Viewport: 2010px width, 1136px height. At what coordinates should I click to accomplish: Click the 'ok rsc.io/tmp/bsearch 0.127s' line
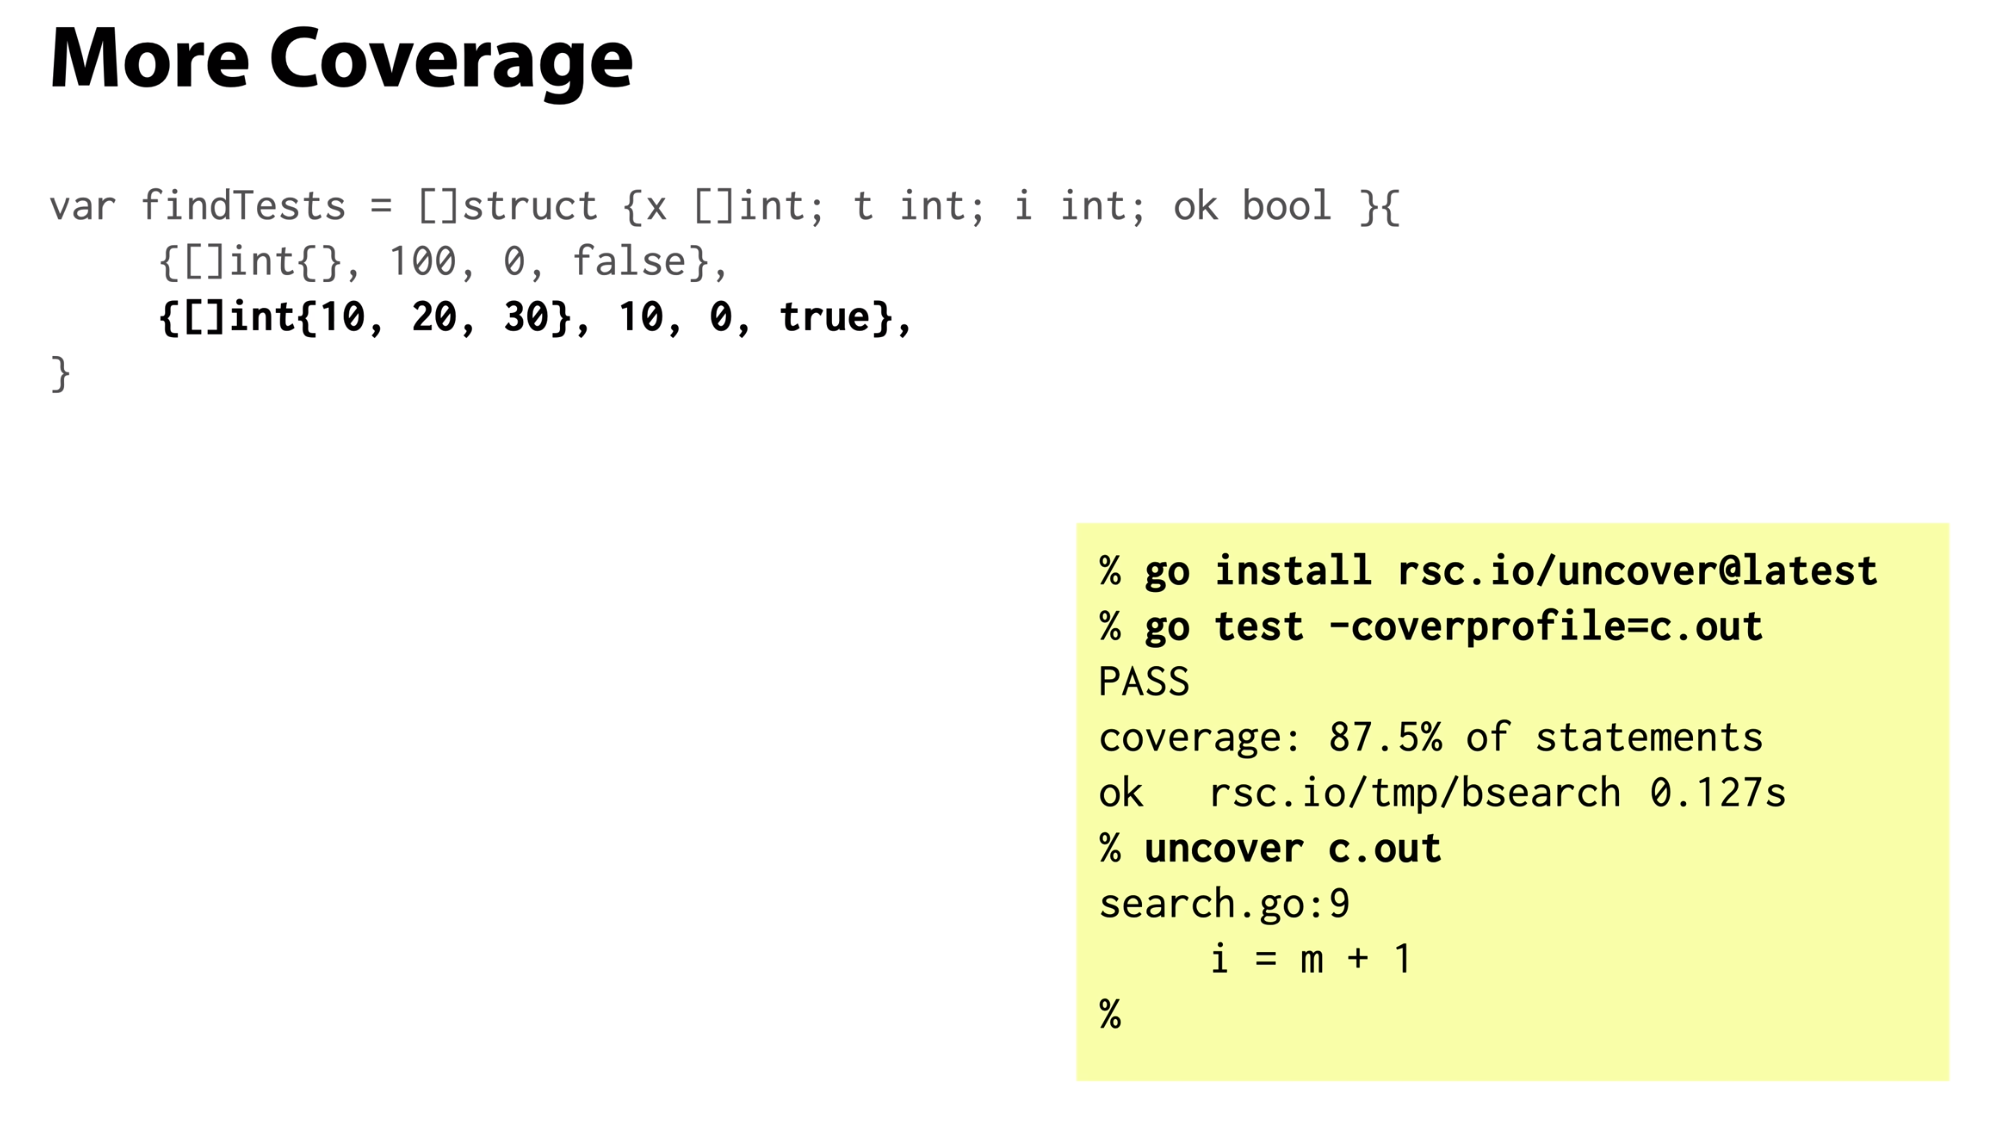(1442, 793)
